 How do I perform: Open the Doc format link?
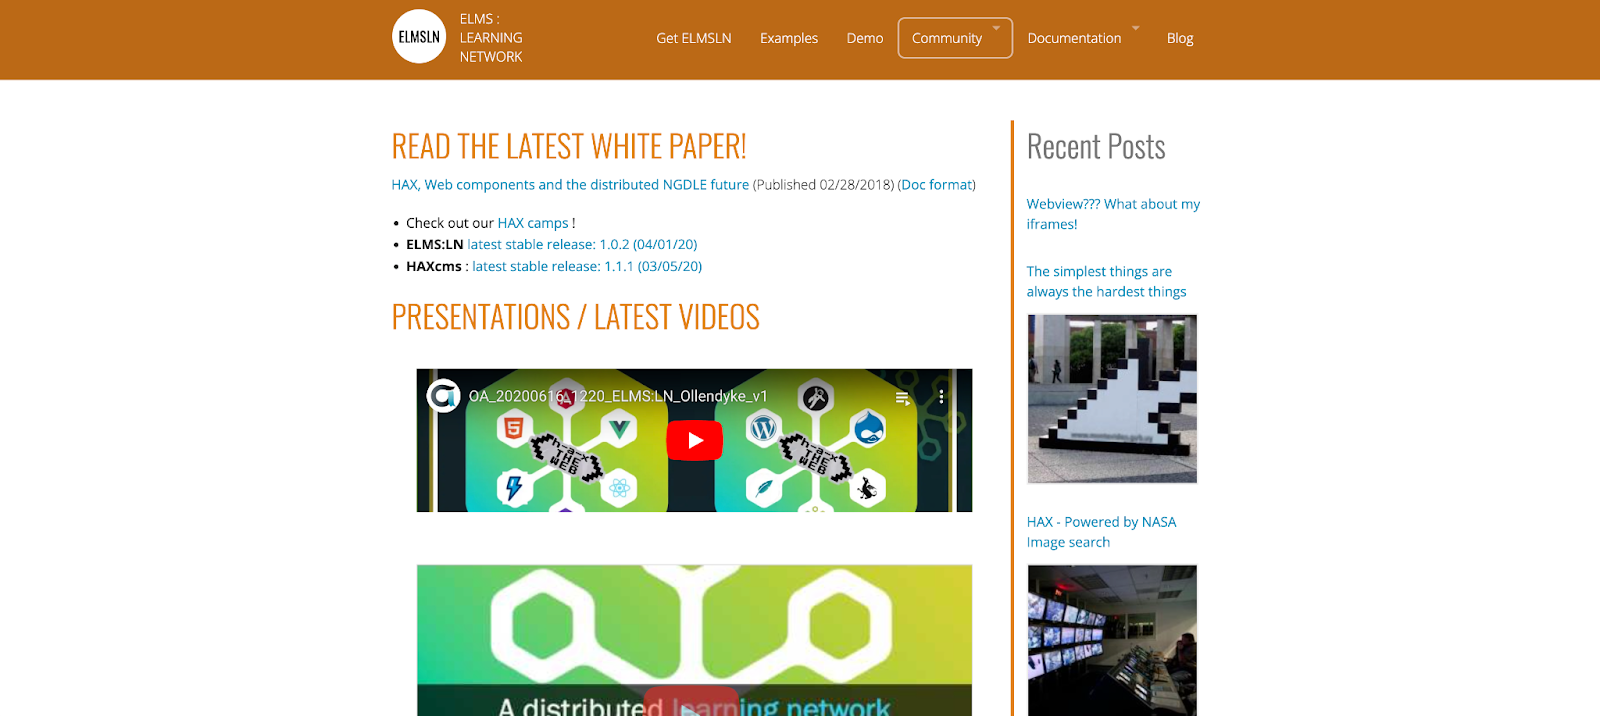[937, 185]
